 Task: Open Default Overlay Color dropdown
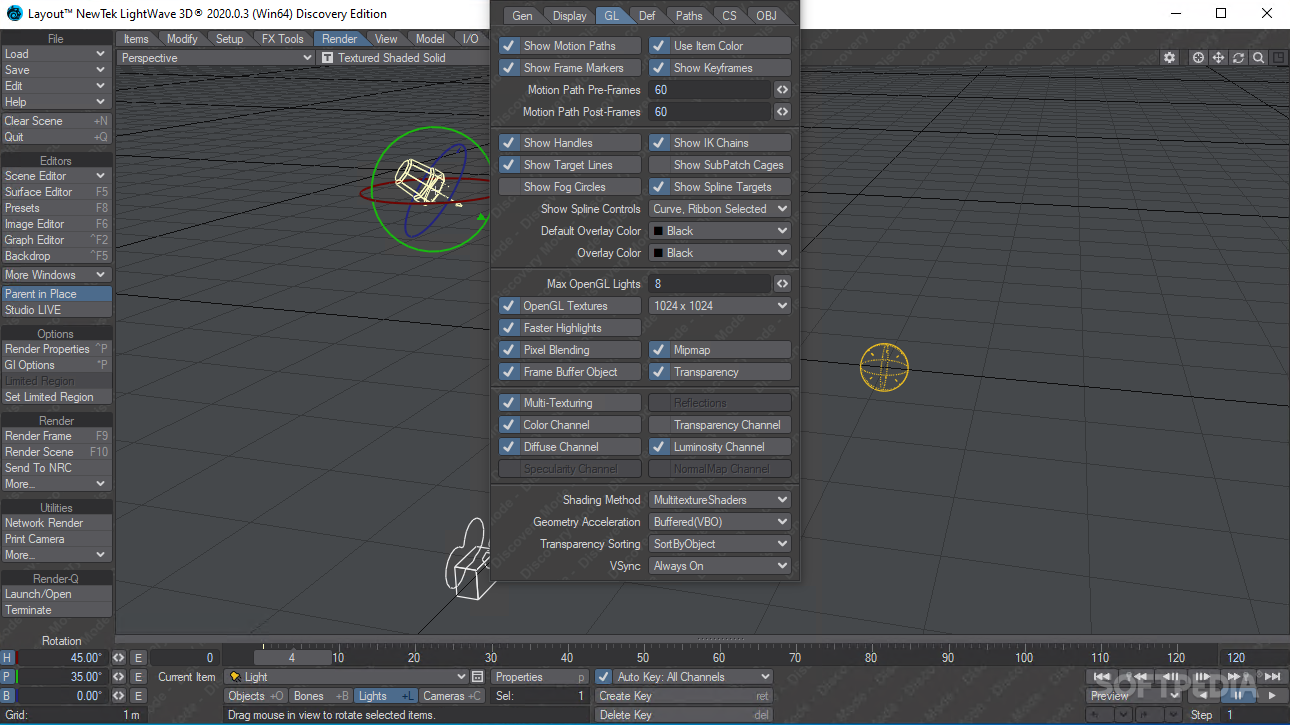(720, 231)
